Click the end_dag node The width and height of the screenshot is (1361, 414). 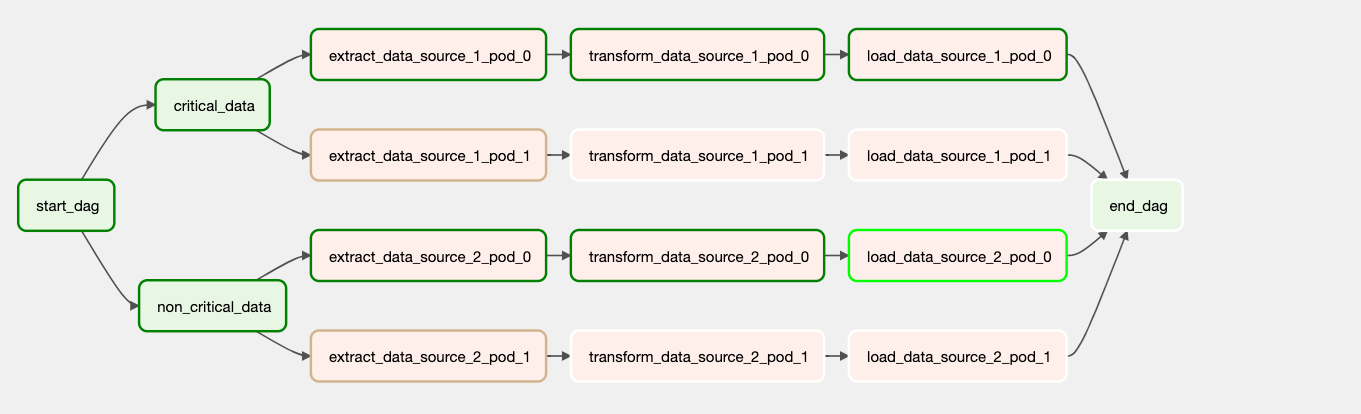[x=1137, y=205]
